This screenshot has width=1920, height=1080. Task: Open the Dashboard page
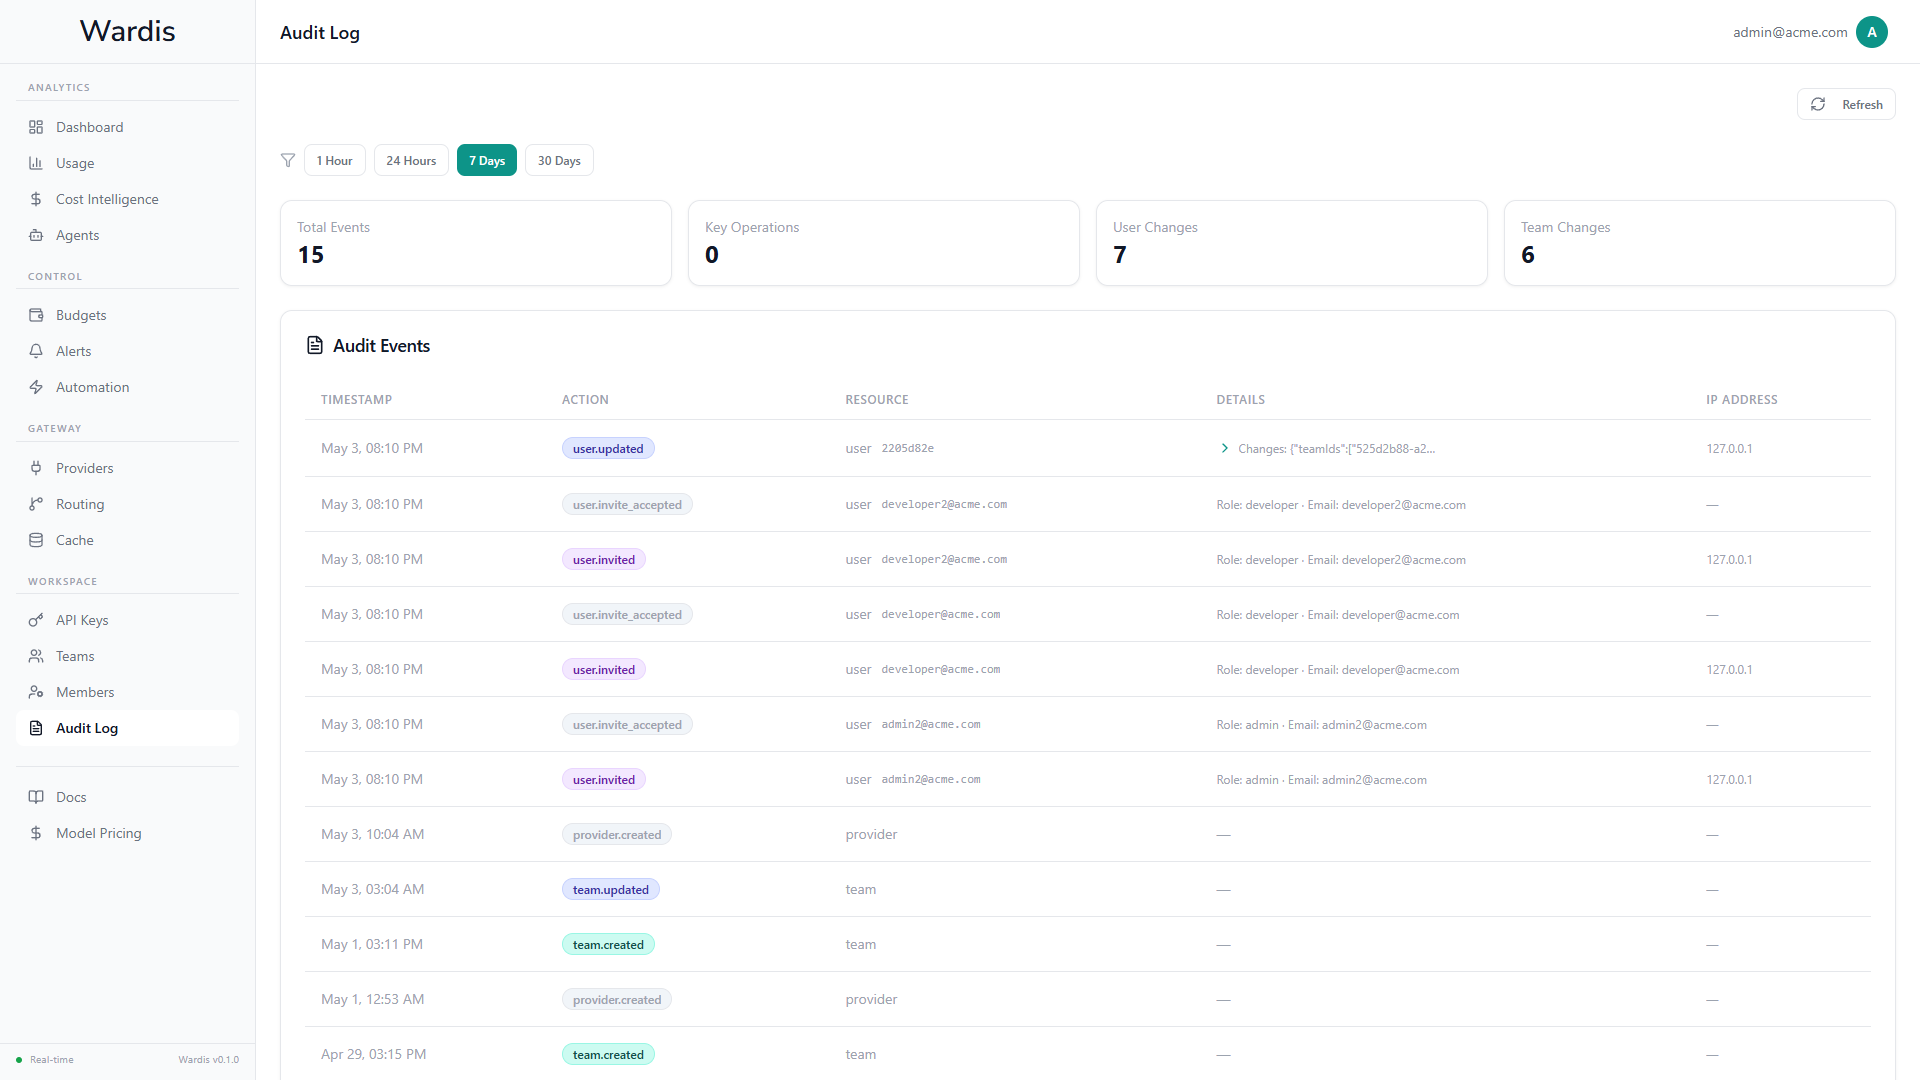[127, 127]
